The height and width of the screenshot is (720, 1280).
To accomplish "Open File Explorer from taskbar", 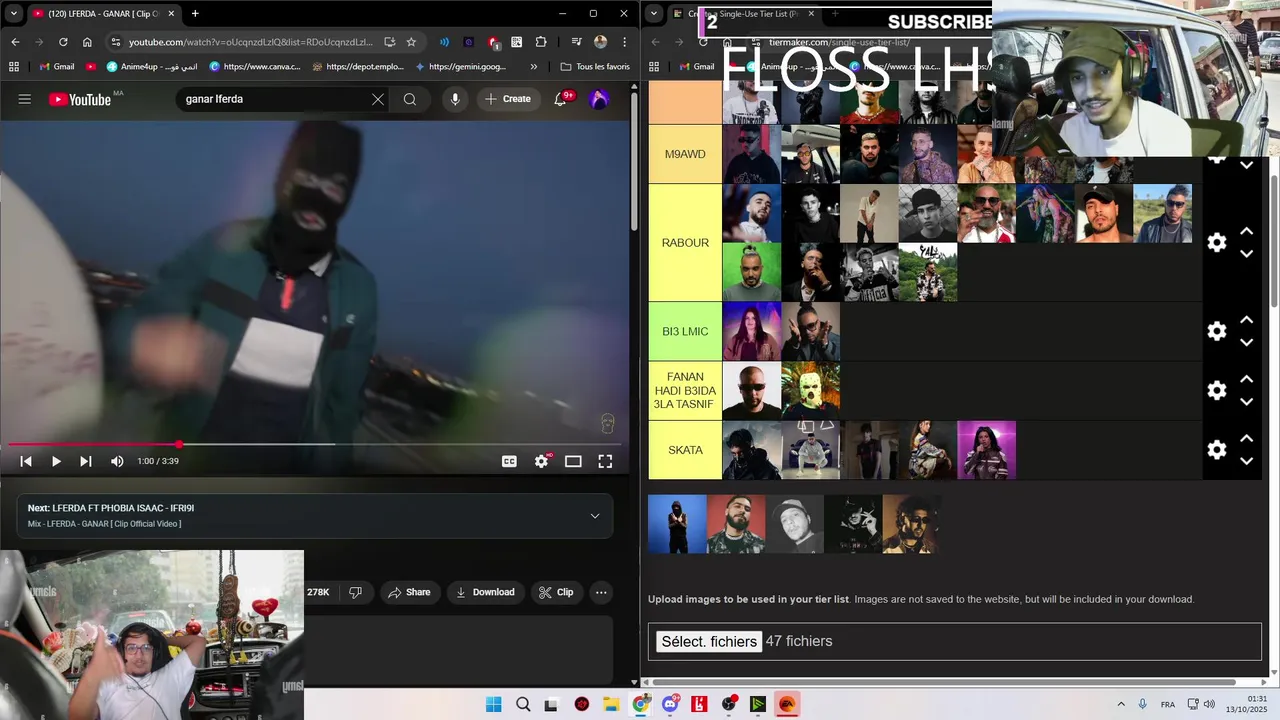I will 610,704.
